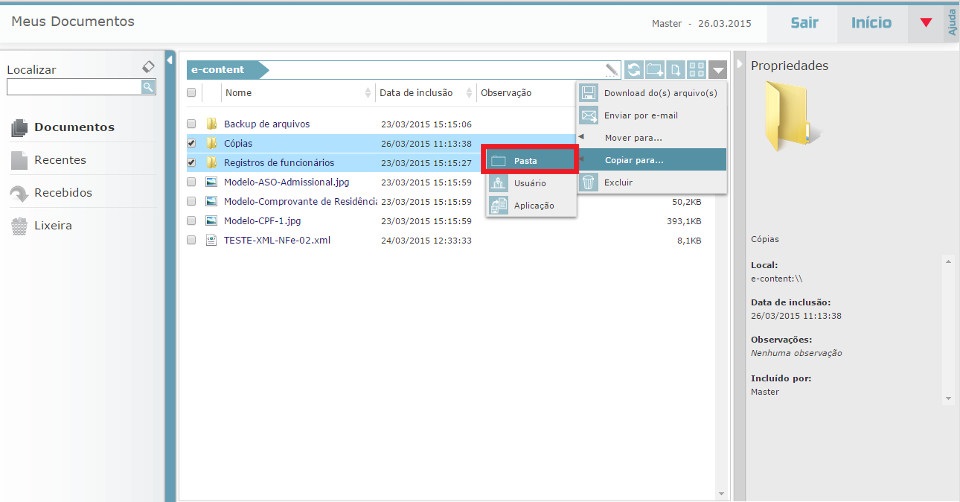Image resolution: width=960 pixels, height=502 pixels.
Task: Click the Localizar search input field
Action: [x=73, y=88]
